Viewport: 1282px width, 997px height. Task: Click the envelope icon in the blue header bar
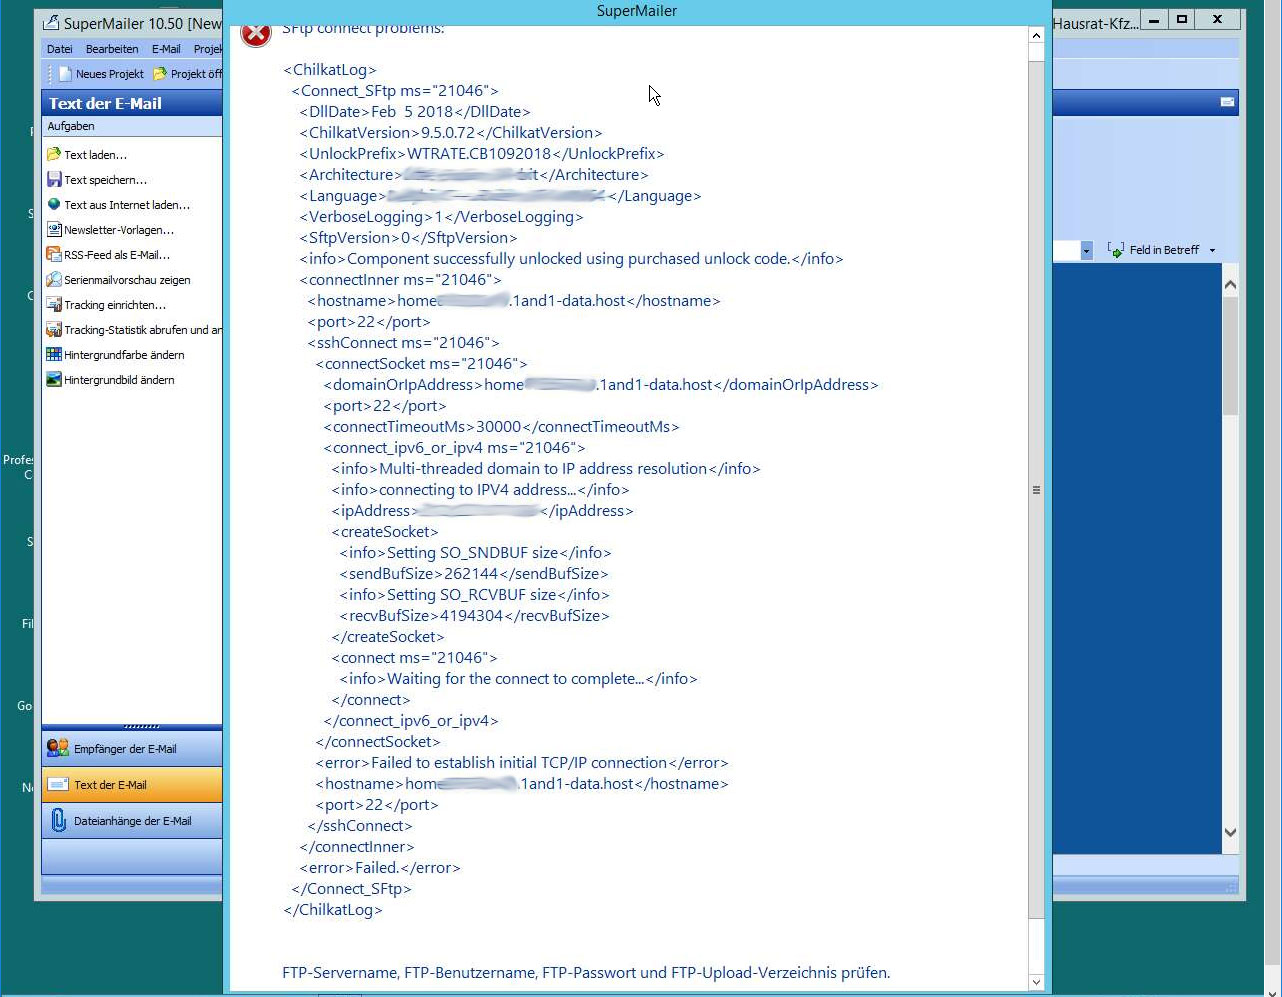[1227, 102]
